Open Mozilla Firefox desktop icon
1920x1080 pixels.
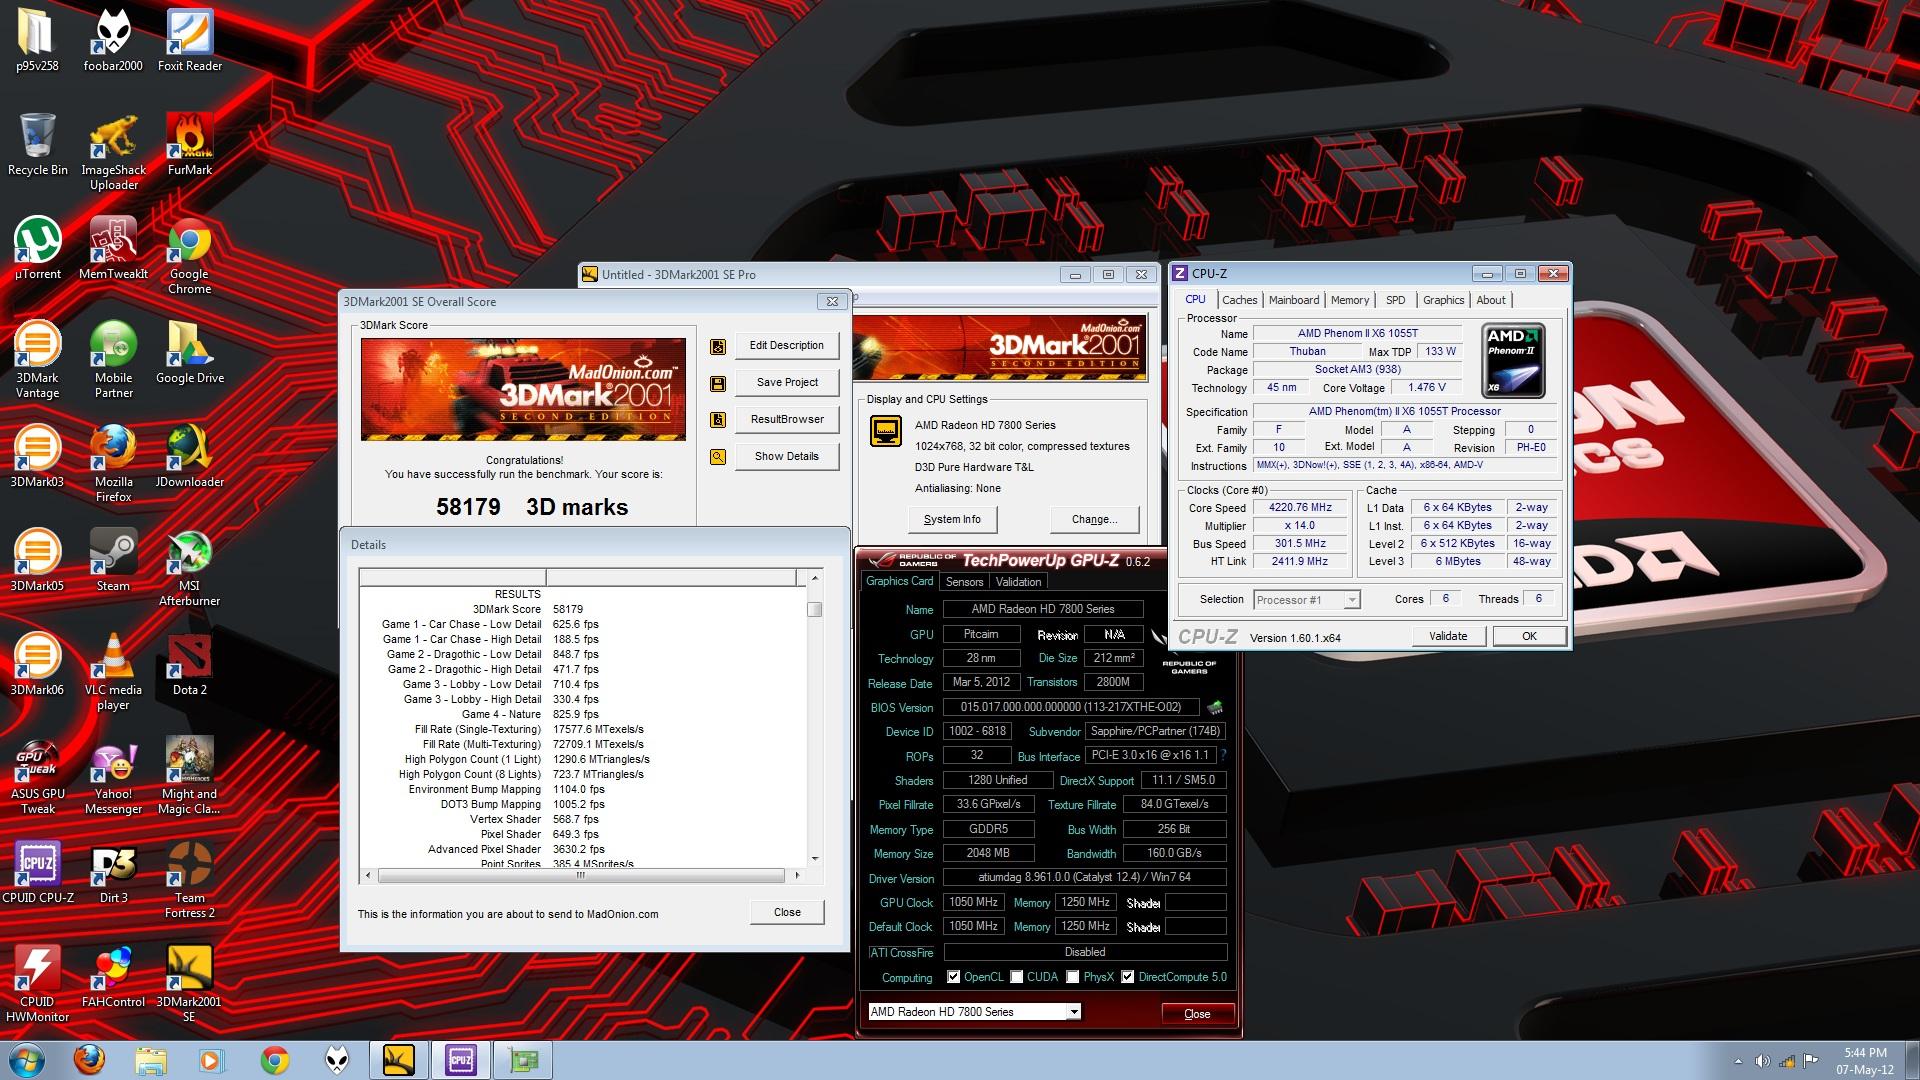[113, 463]
